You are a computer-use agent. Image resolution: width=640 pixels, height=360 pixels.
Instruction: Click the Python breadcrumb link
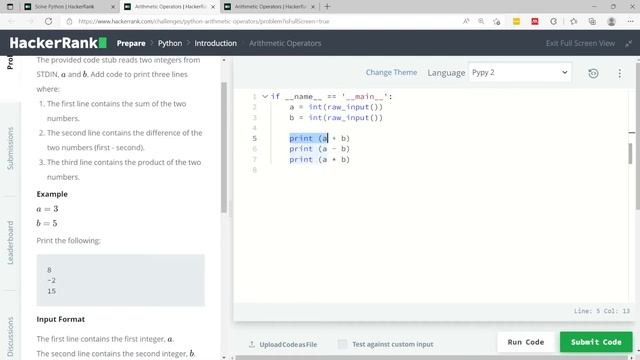pos(170,43)
